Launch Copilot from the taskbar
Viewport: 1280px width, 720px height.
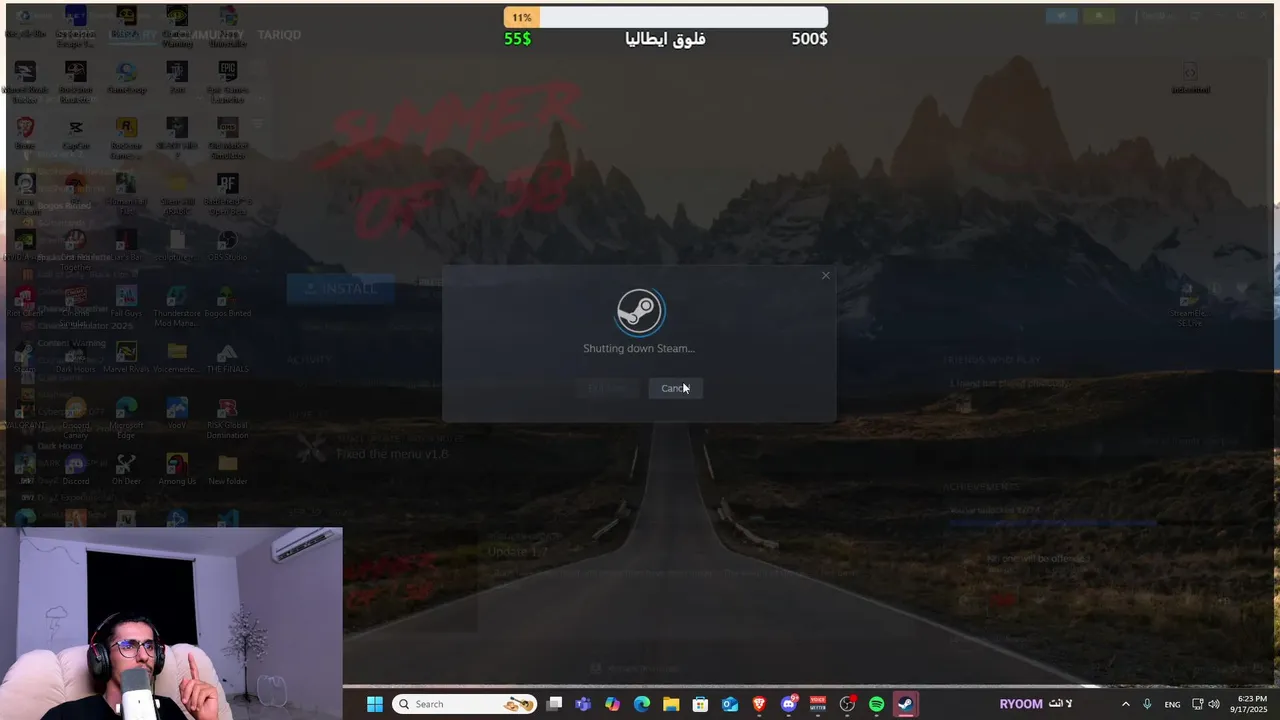(x=612, y=704)
